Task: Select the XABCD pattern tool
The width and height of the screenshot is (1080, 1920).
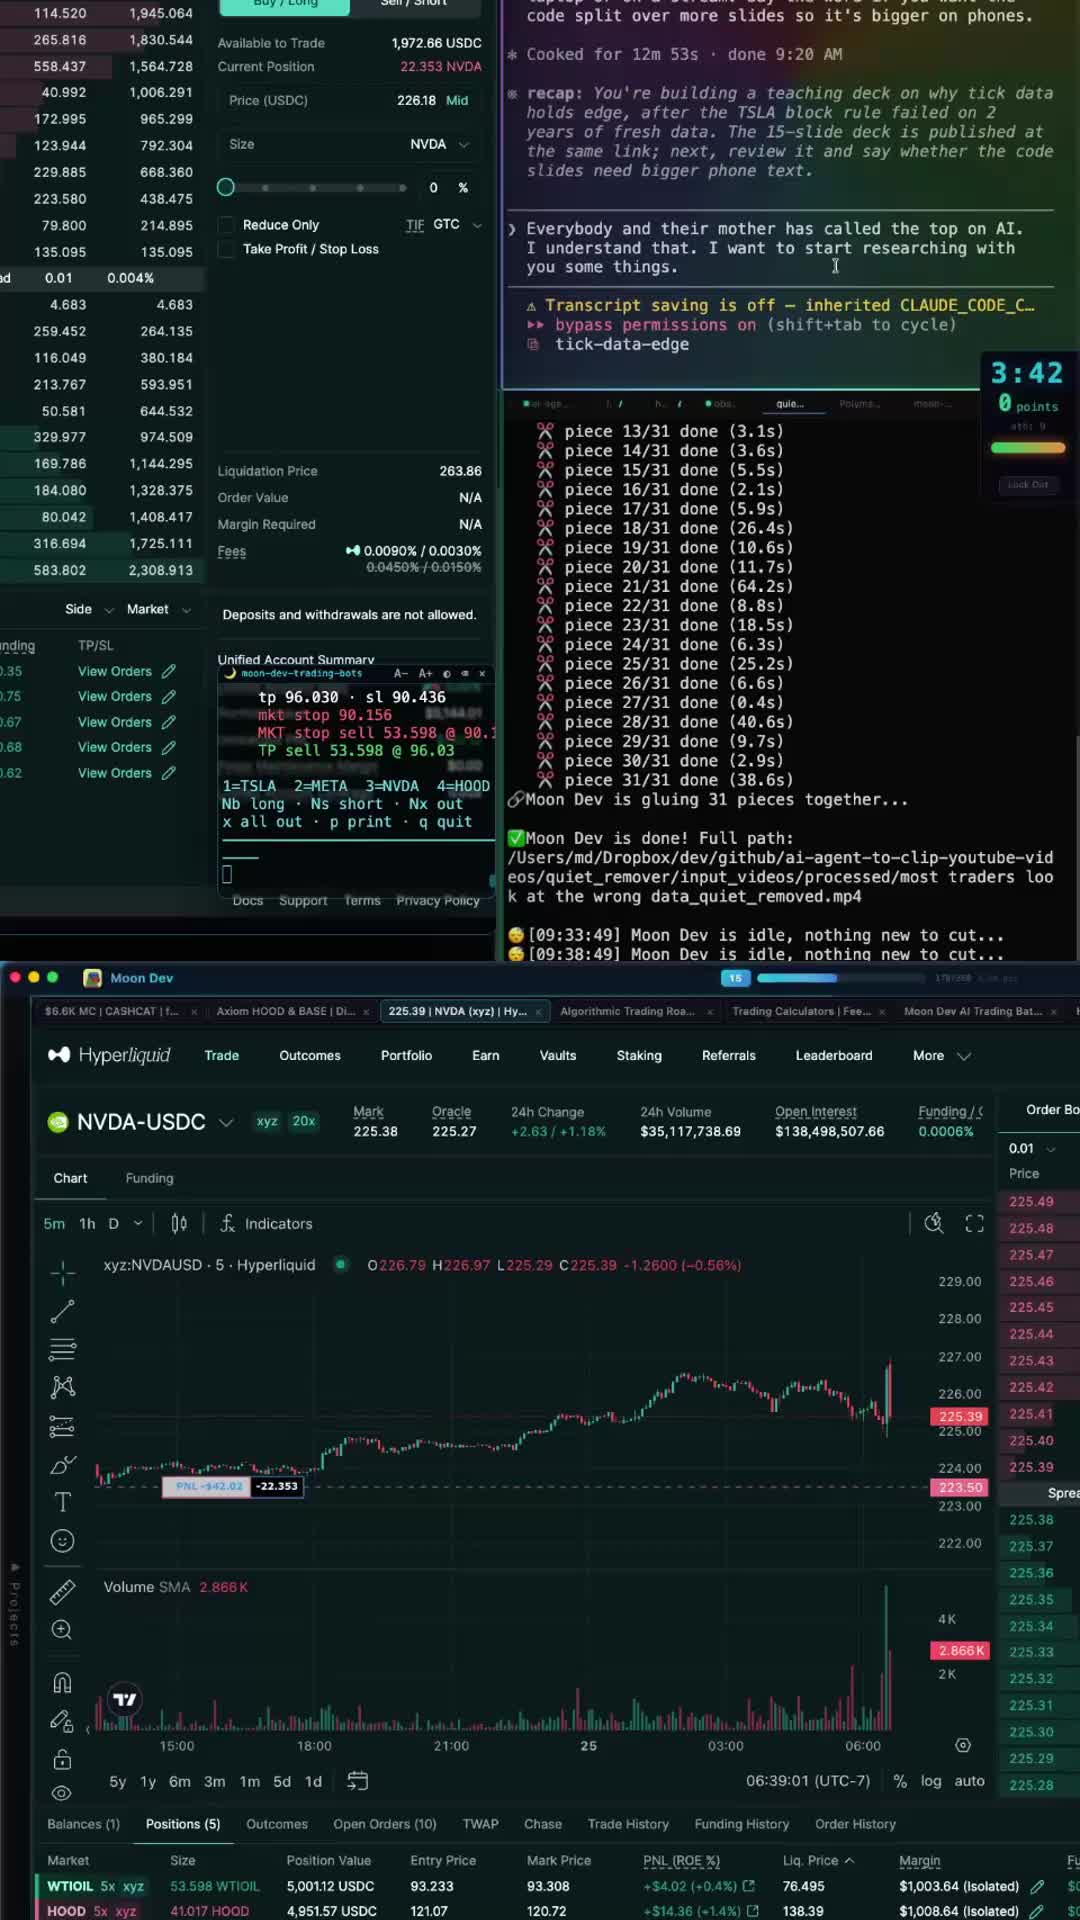Action: coord(62,1387)
